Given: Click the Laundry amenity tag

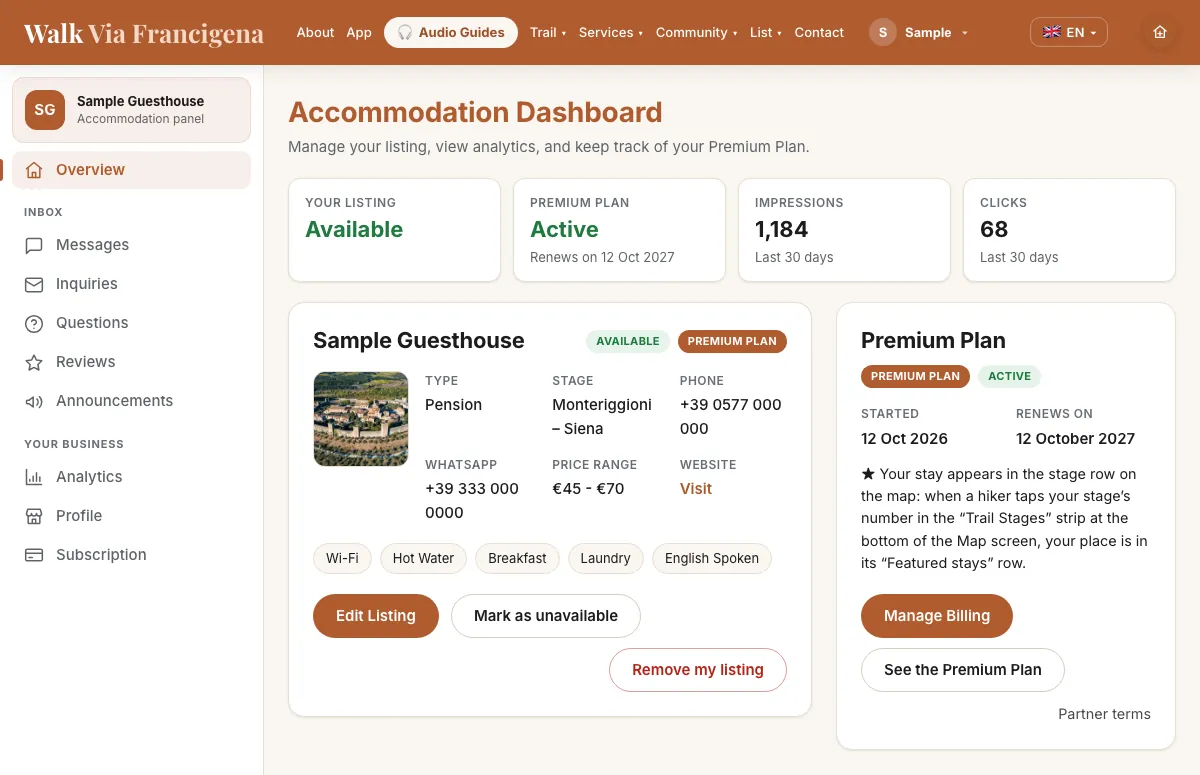Looking at the screenshot, I should [x=605, y=558].
